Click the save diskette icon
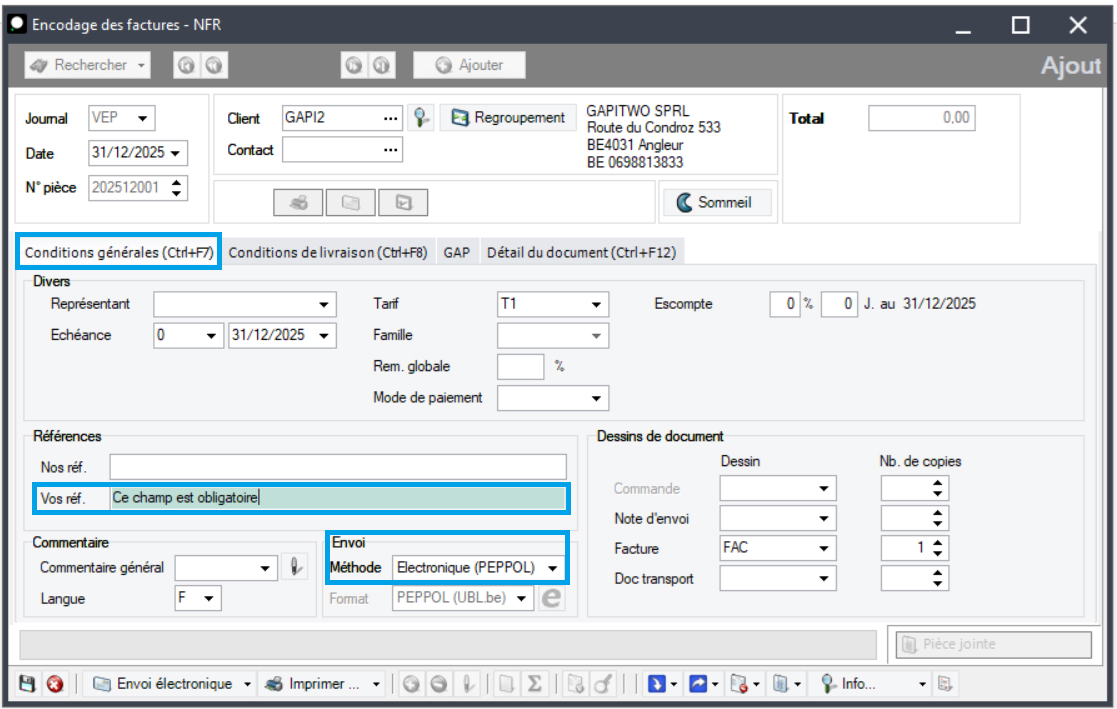1117x709 pixels. tap(27, 684)
